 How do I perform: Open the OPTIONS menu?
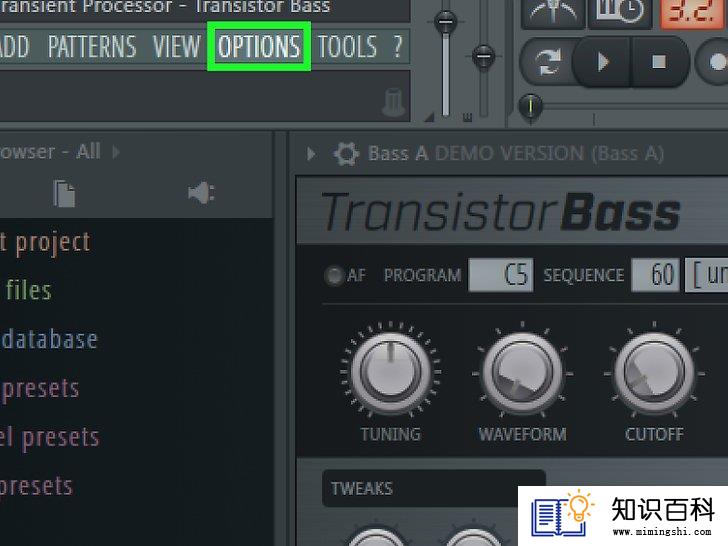[259, 46]
